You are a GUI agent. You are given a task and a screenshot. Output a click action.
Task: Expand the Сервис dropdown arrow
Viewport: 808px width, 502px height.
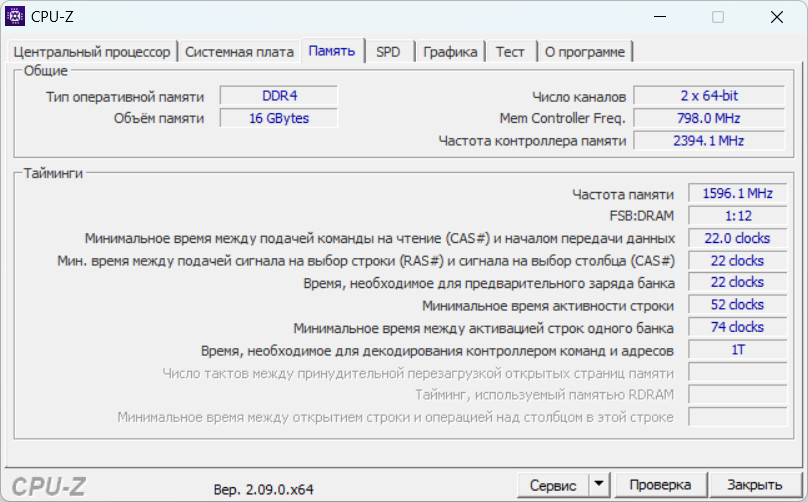pyautogui.click(x=599, y=484)
